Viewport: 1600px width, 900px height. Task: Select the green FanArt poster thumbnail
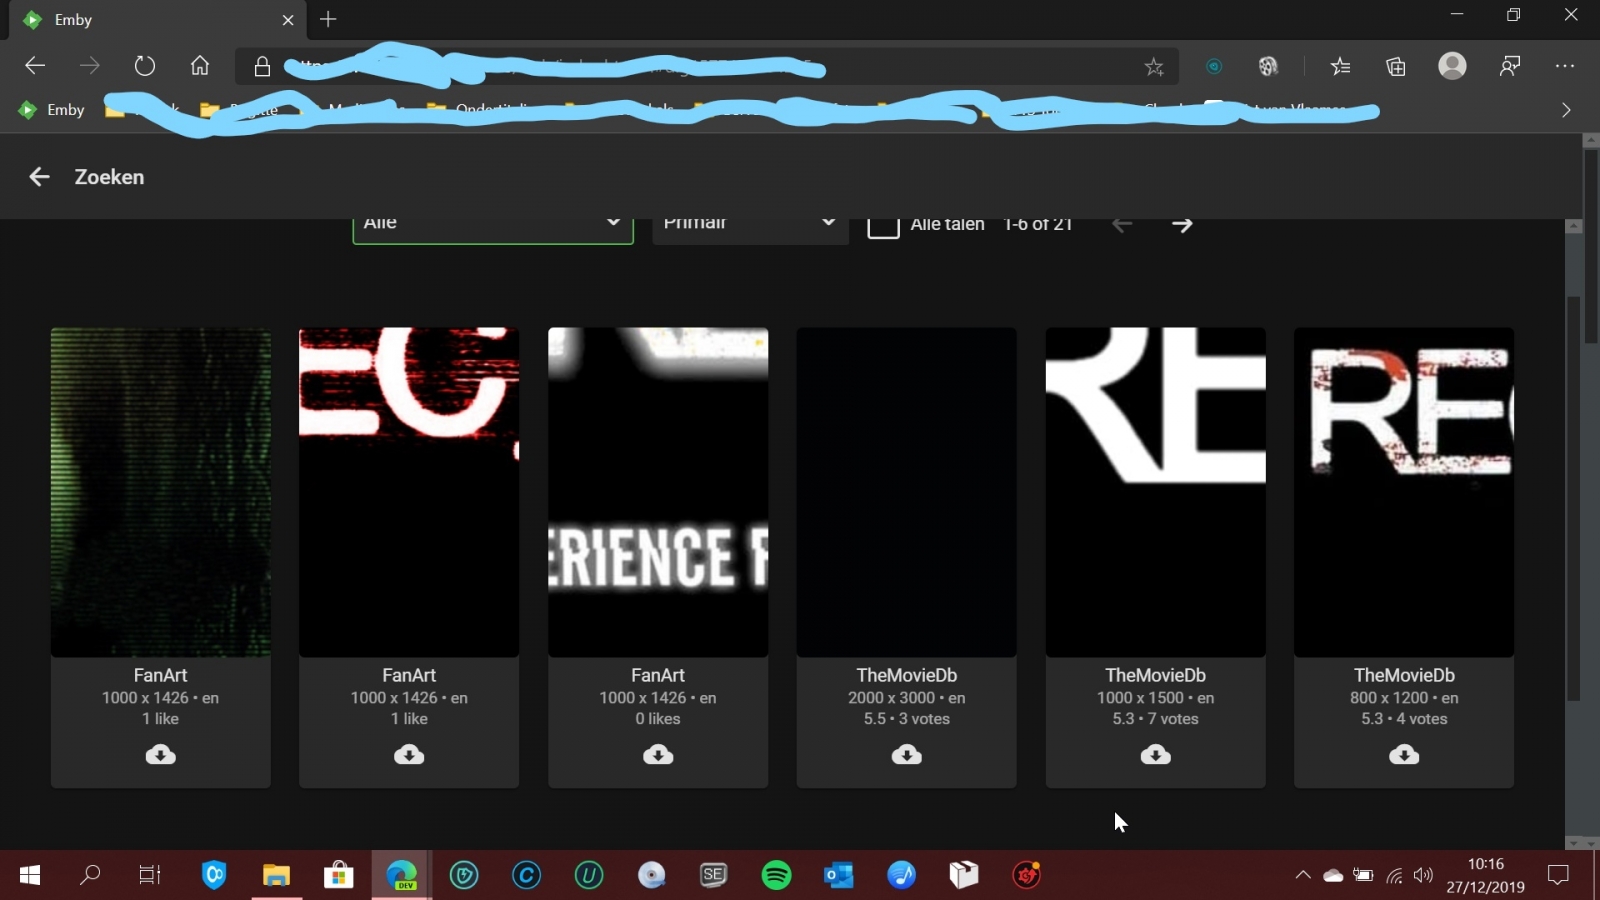160,492
